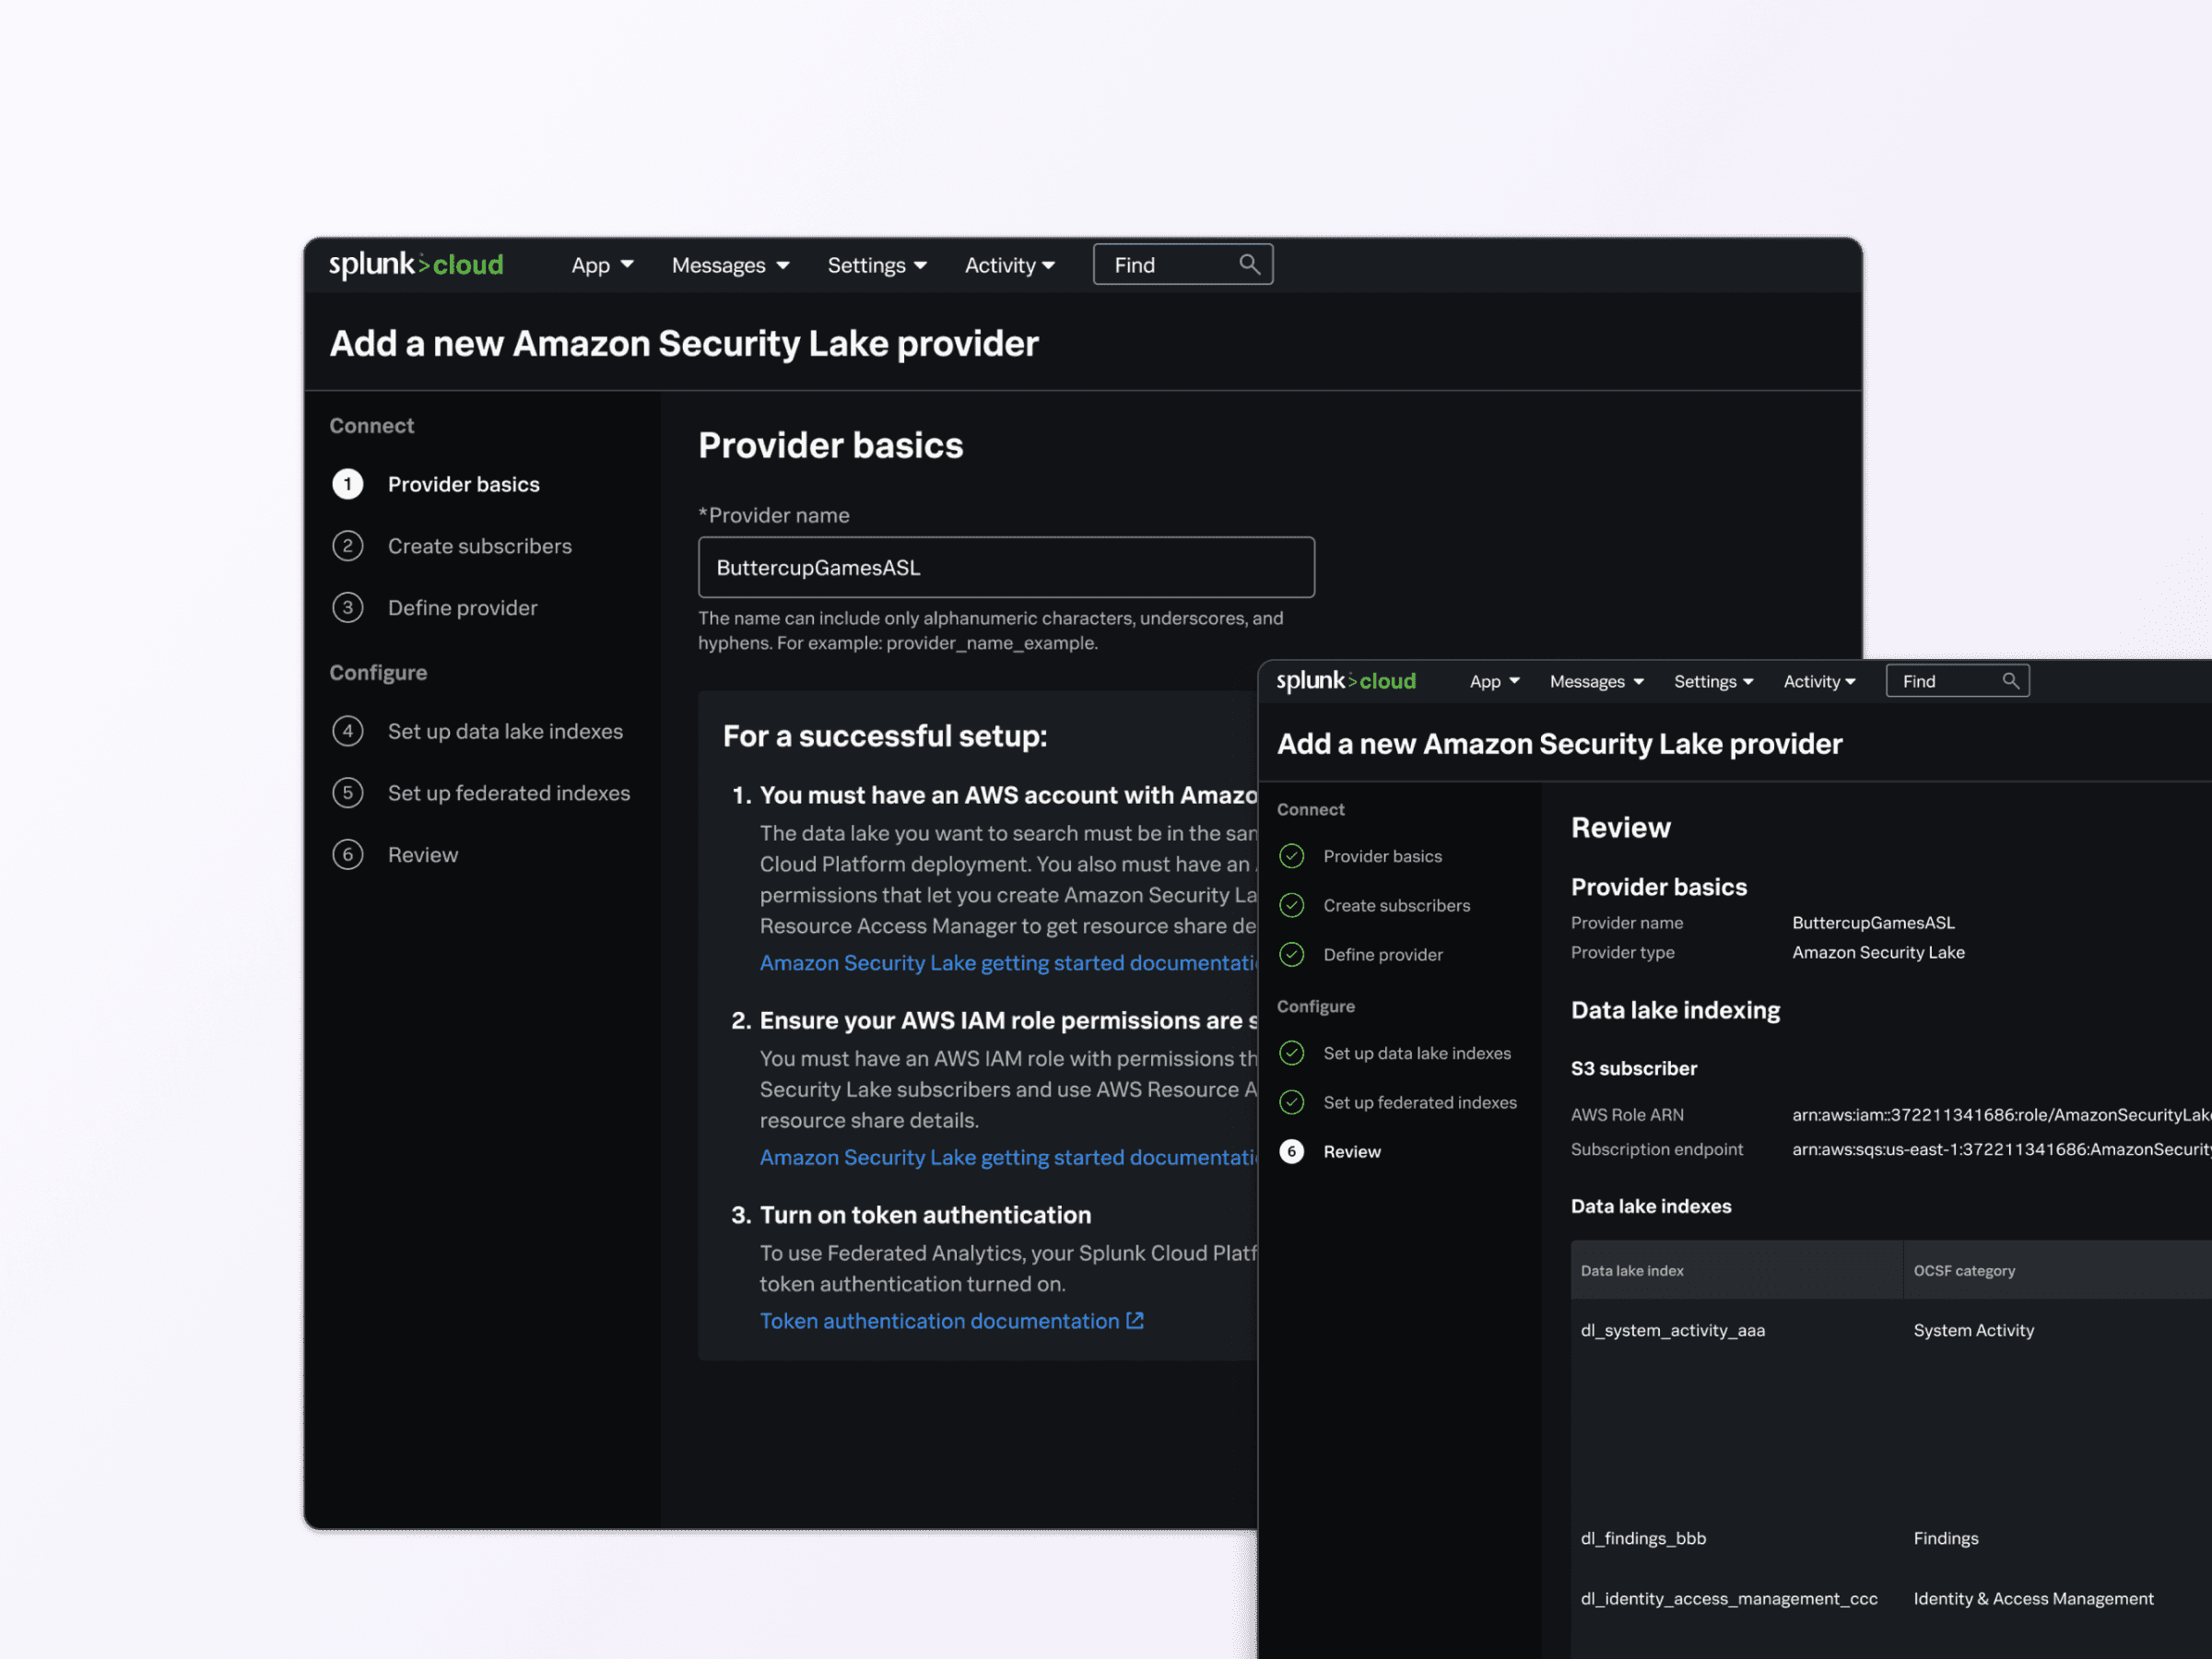Click step 6 circle icon beside Review in front window

1292,1151
